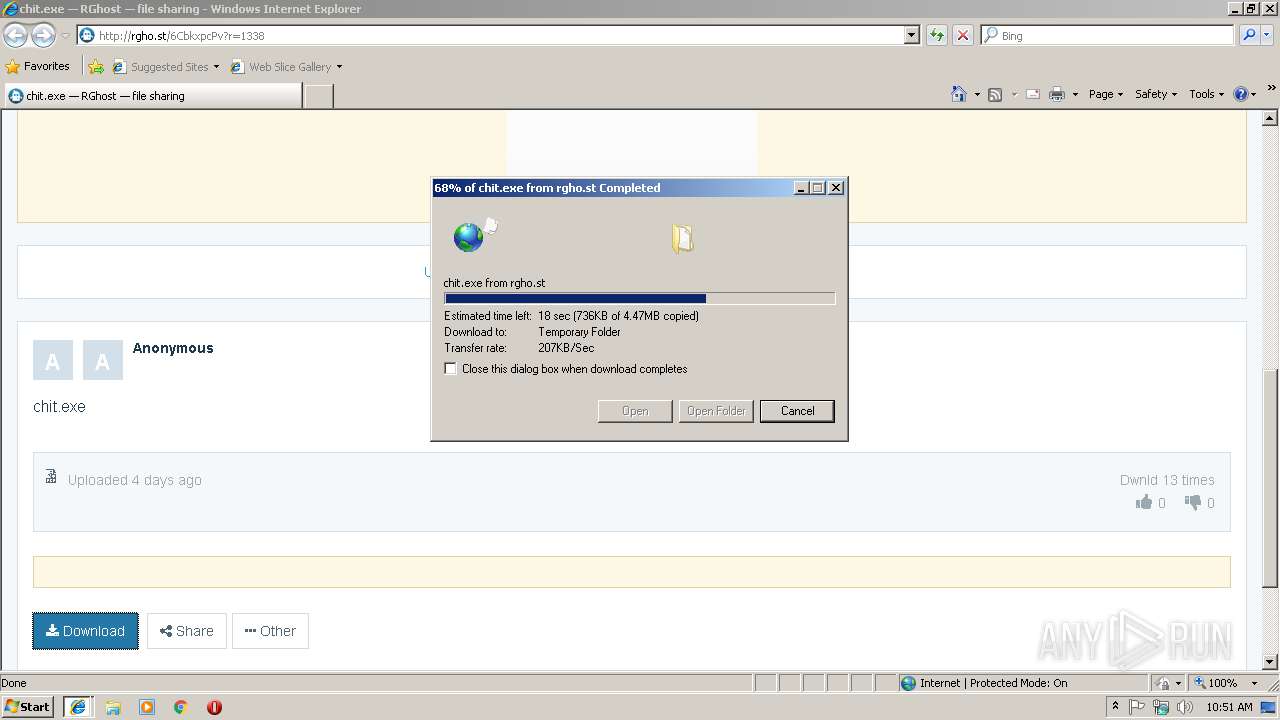The height and width of the screenshot is (720, 1280).
Task: Click 'Internet | Protected Mode: On' status
Action: tap(994, 683)
